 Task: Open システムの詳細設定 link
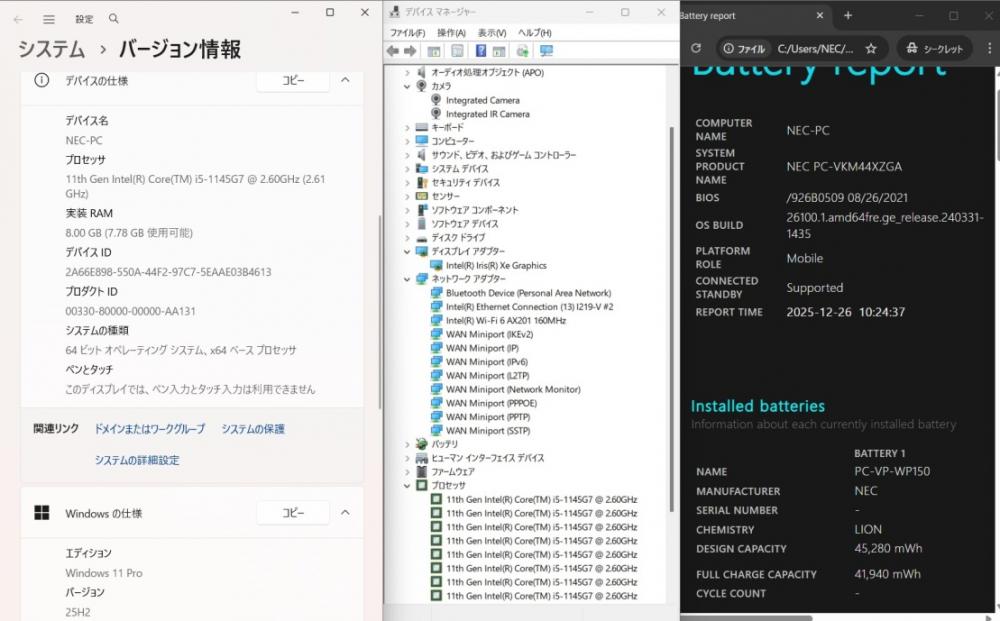(x=137, y=460)
